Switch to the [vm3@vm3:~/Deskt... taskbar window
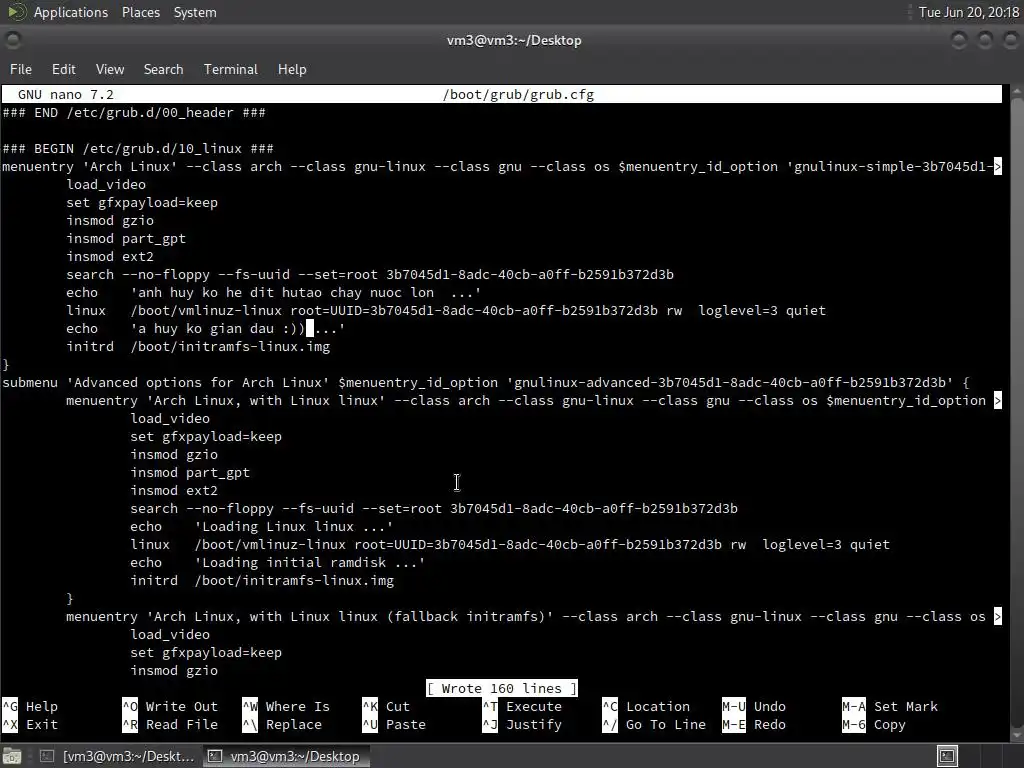 [x=118, y=756]
